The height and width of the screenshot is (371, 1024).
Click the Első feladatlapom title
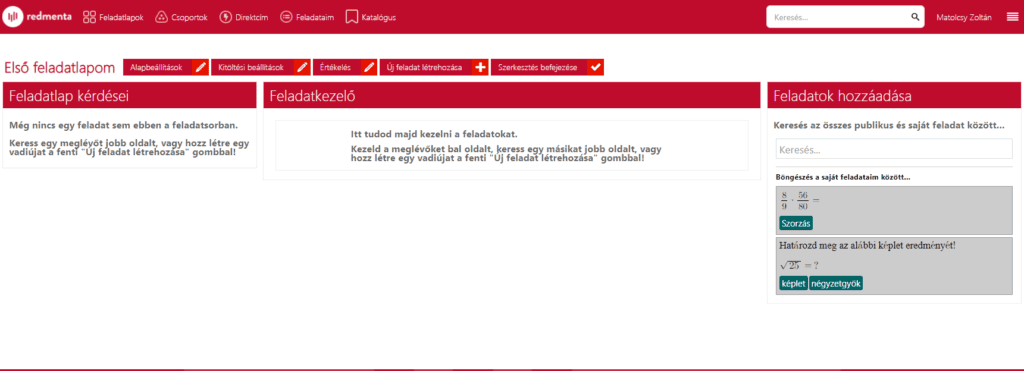tap(59, 67)
